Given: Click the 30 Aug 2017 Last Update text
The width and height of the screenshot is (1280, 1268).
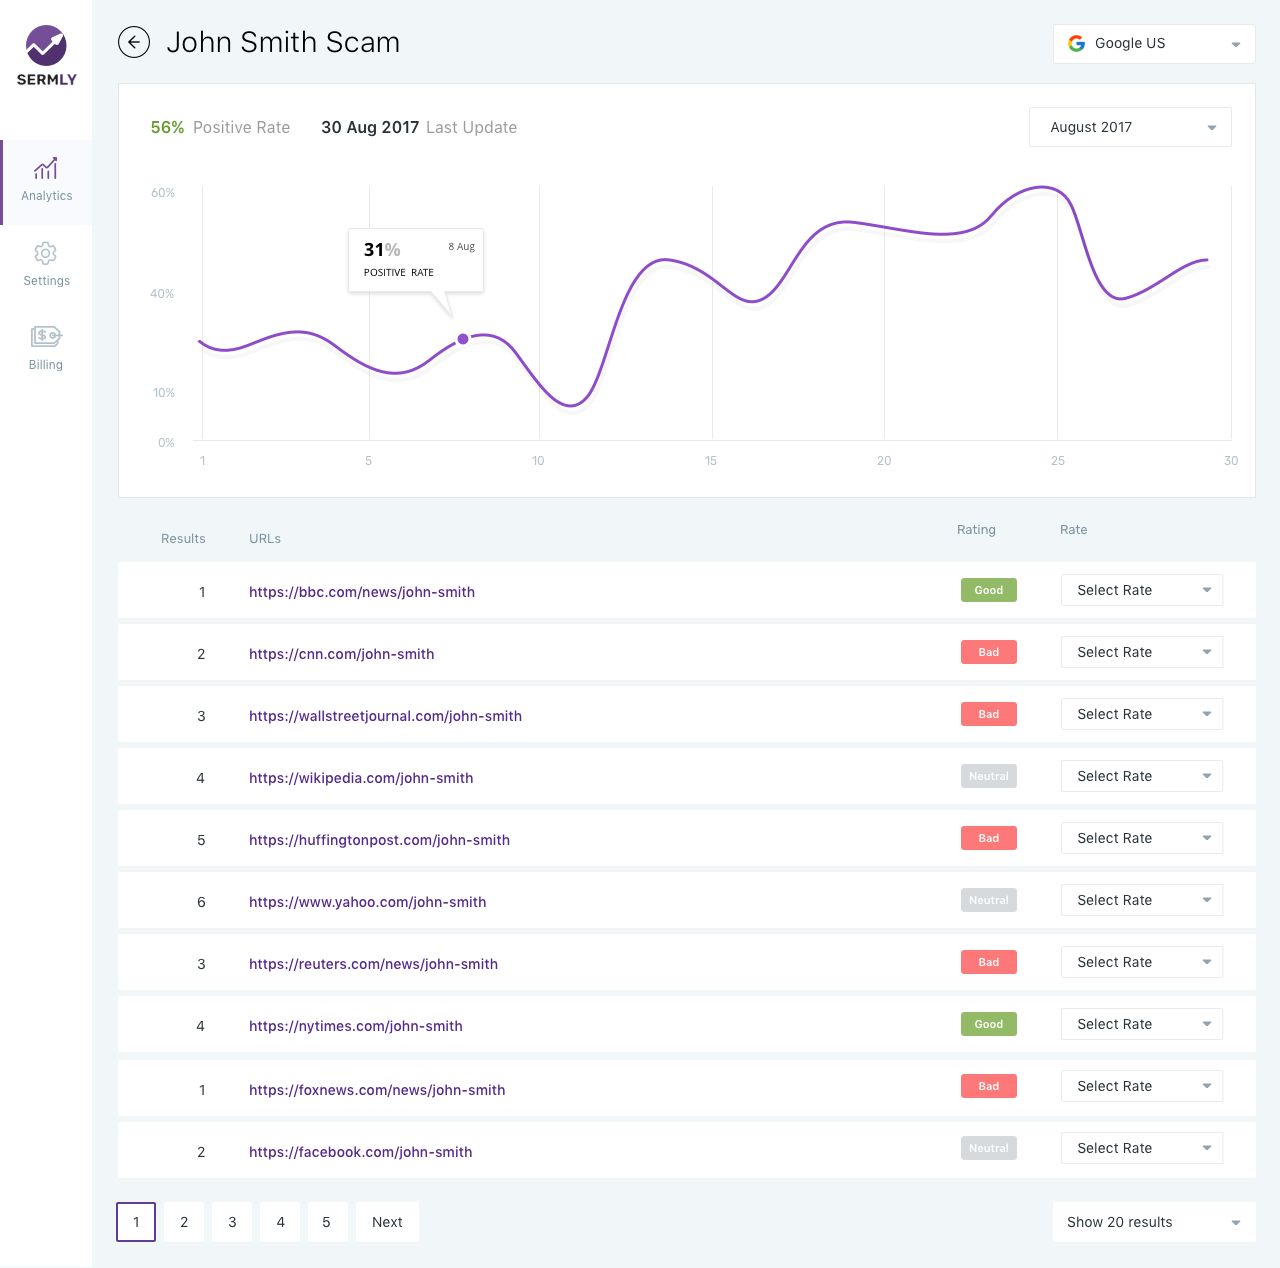Looking at the screenshot, I should (x=419, y=127).
